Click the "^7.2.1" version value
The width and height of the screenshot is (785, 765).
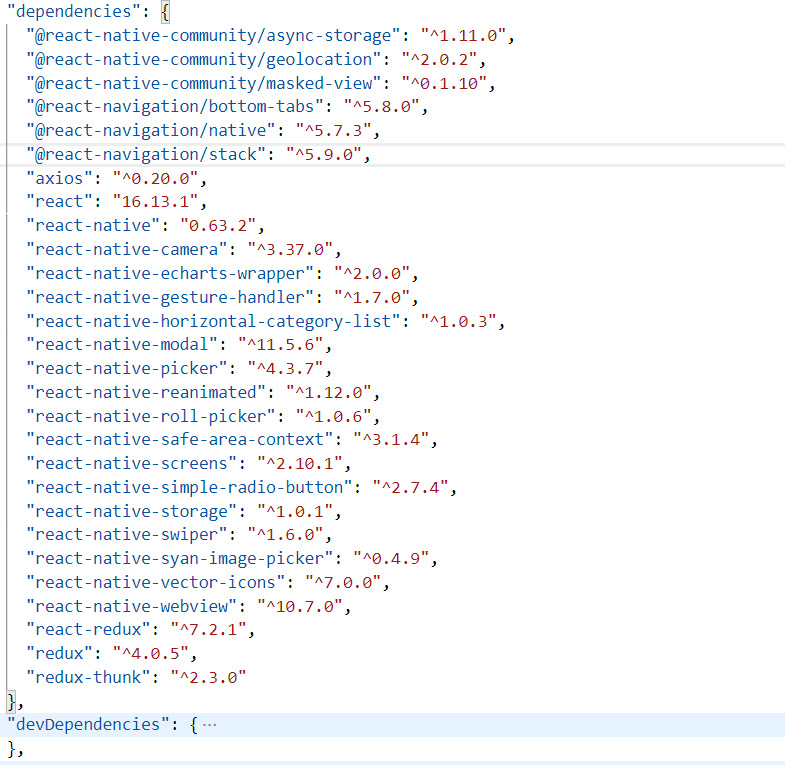pyautogui.click(x=209, y=630)
